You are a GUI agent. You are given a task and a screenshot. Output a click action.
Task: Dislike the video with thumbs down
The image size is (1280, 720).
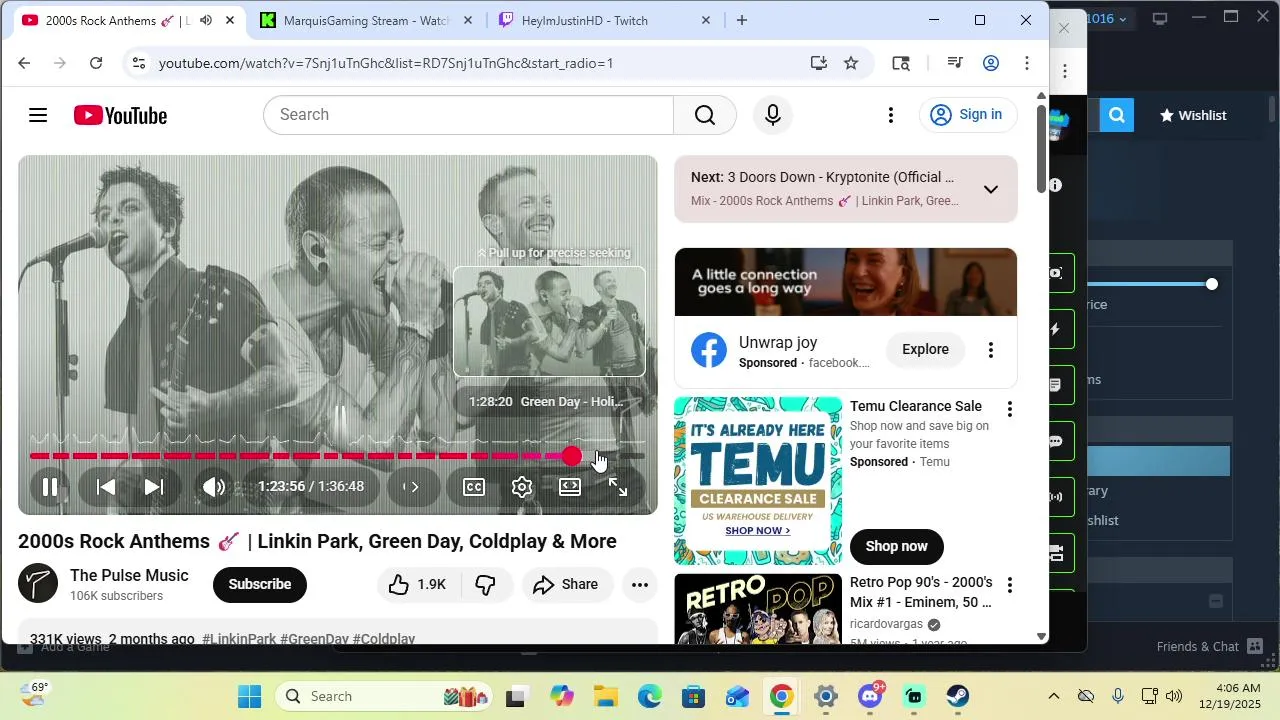pyautogui.click(x=486, y=584)
